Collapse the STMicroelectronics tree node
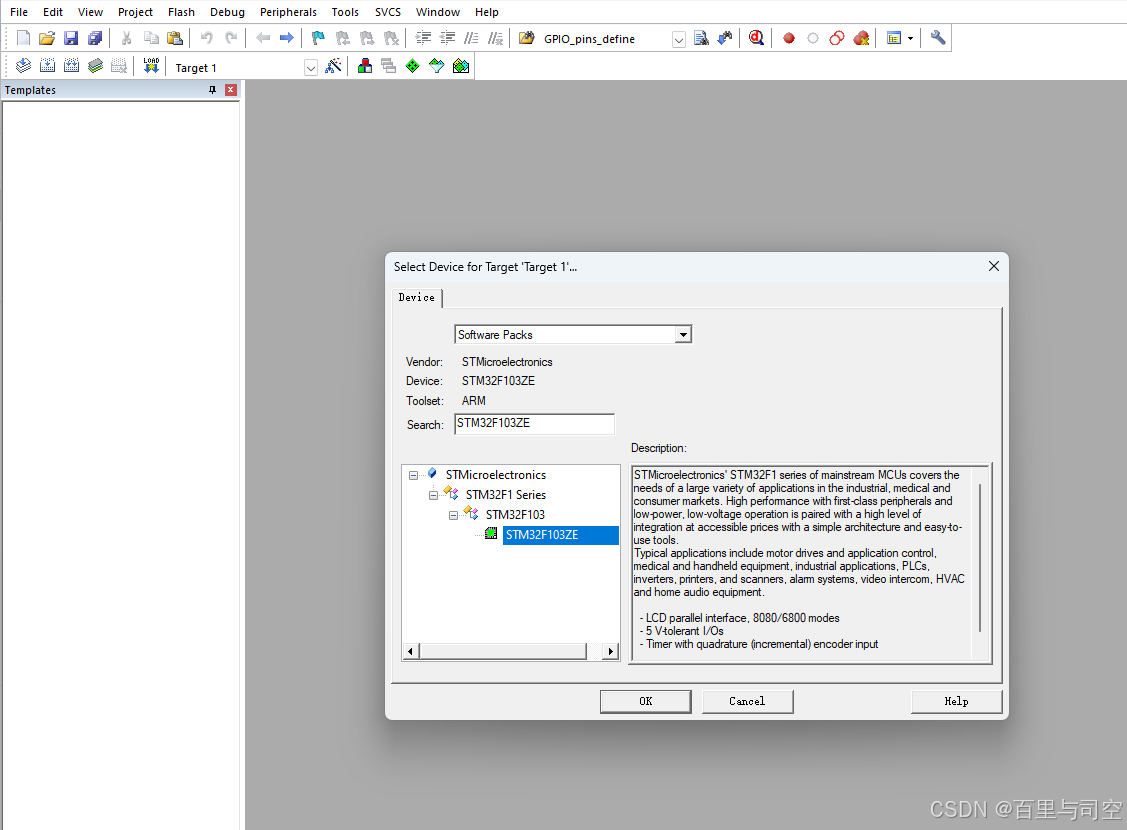Image resolution: width=1127 pixels, height=830 pixels. [413, 475]
